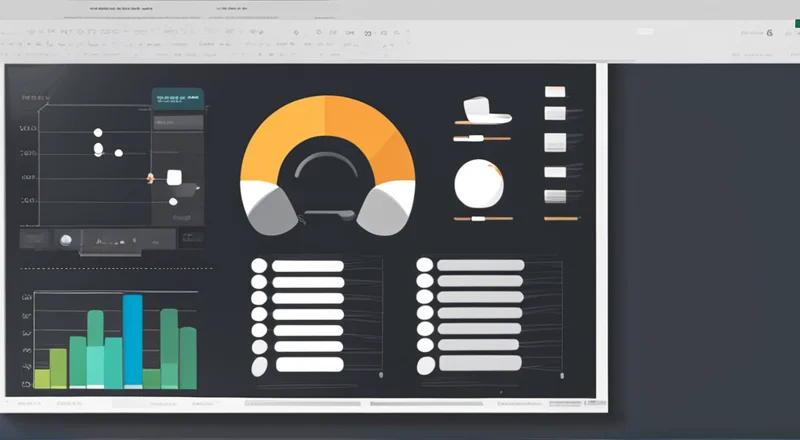The width and height of the screenshot is (800, 440).
Task: Click the topmost white dot in scatter plot
Action: click(x=98, y=132)
